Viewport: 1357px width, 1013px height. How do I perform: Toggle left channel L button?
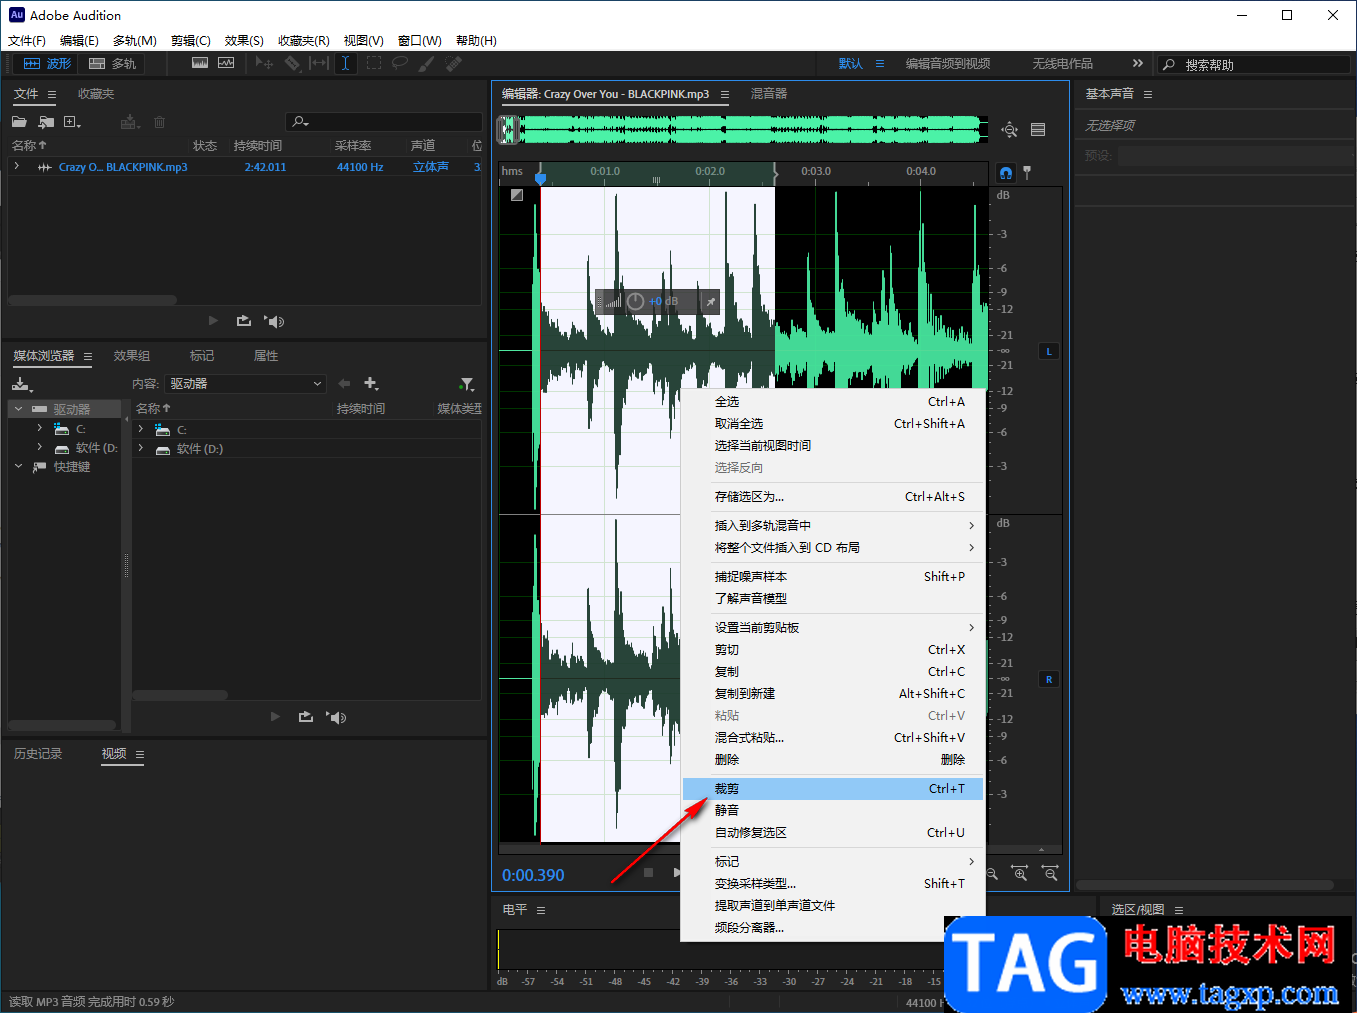tap(1049, 352)
